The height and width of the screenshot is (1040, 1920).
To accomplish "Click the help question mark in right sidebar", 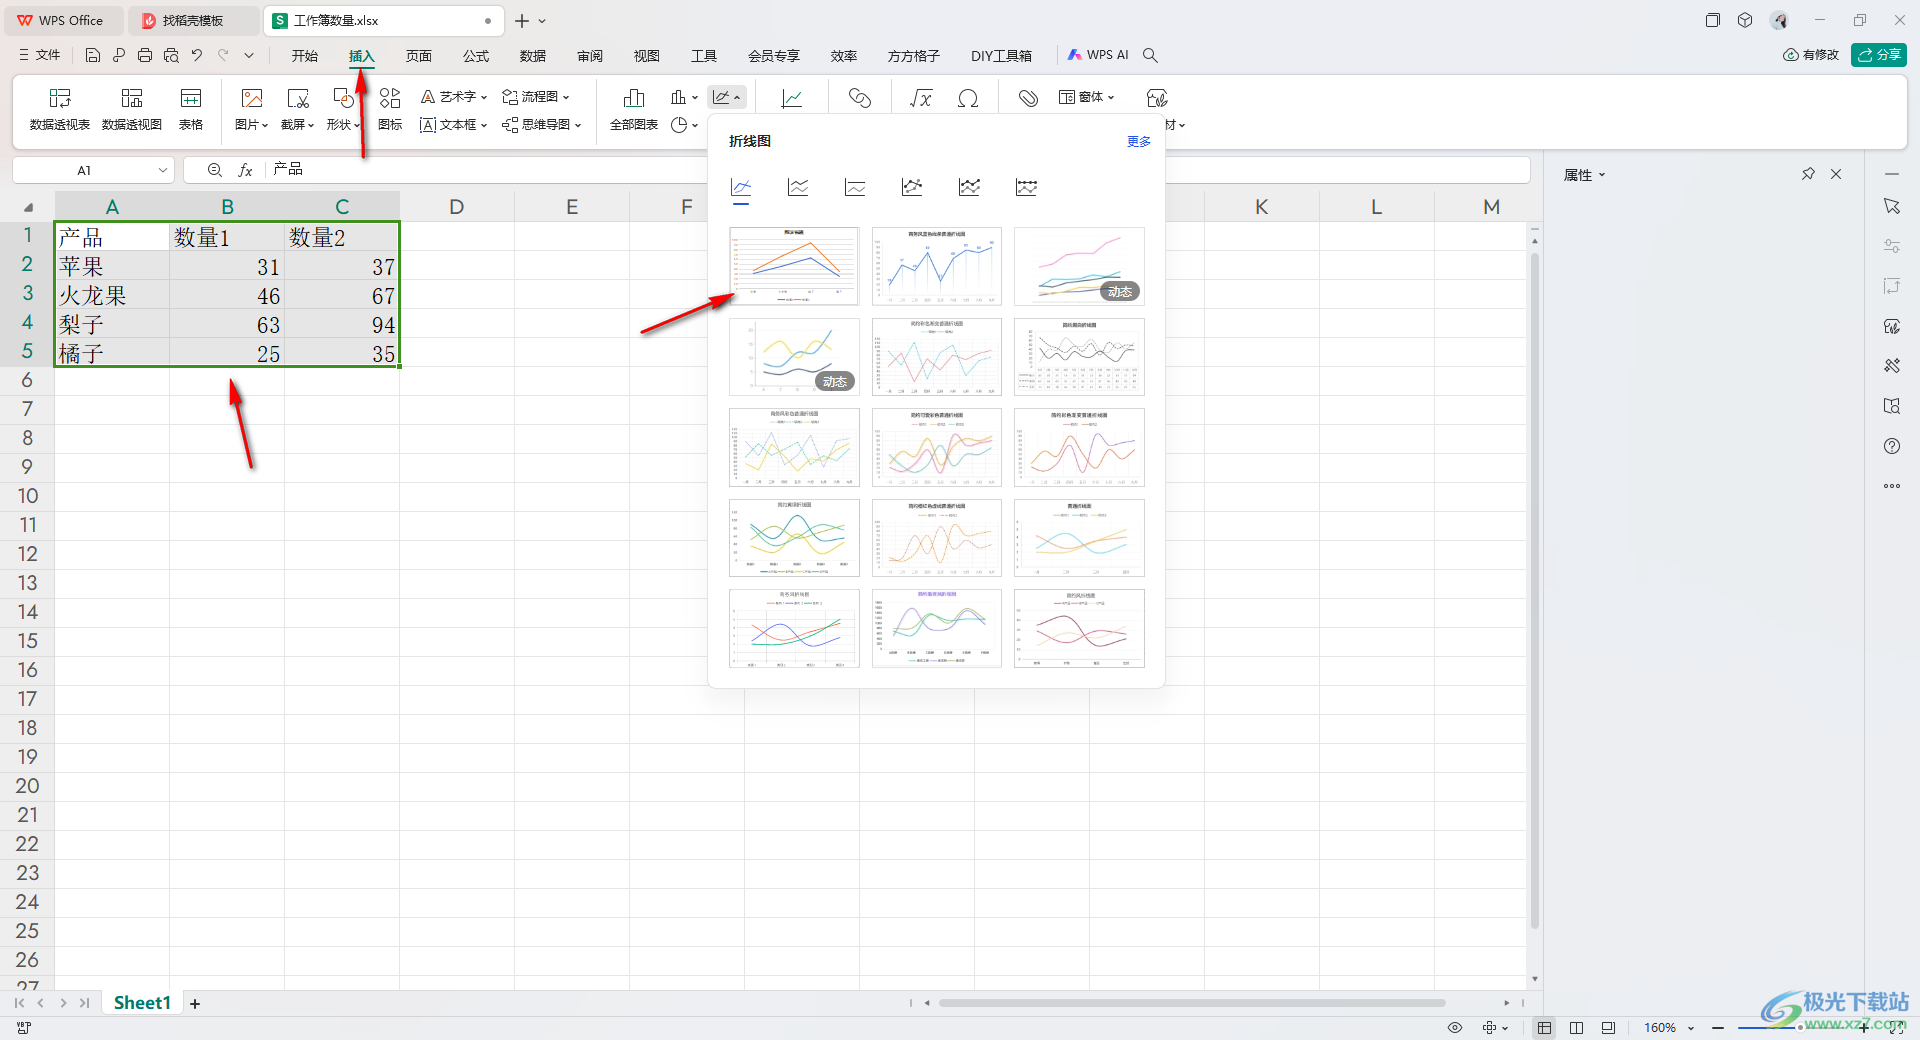I will [x=1892, y=446].
